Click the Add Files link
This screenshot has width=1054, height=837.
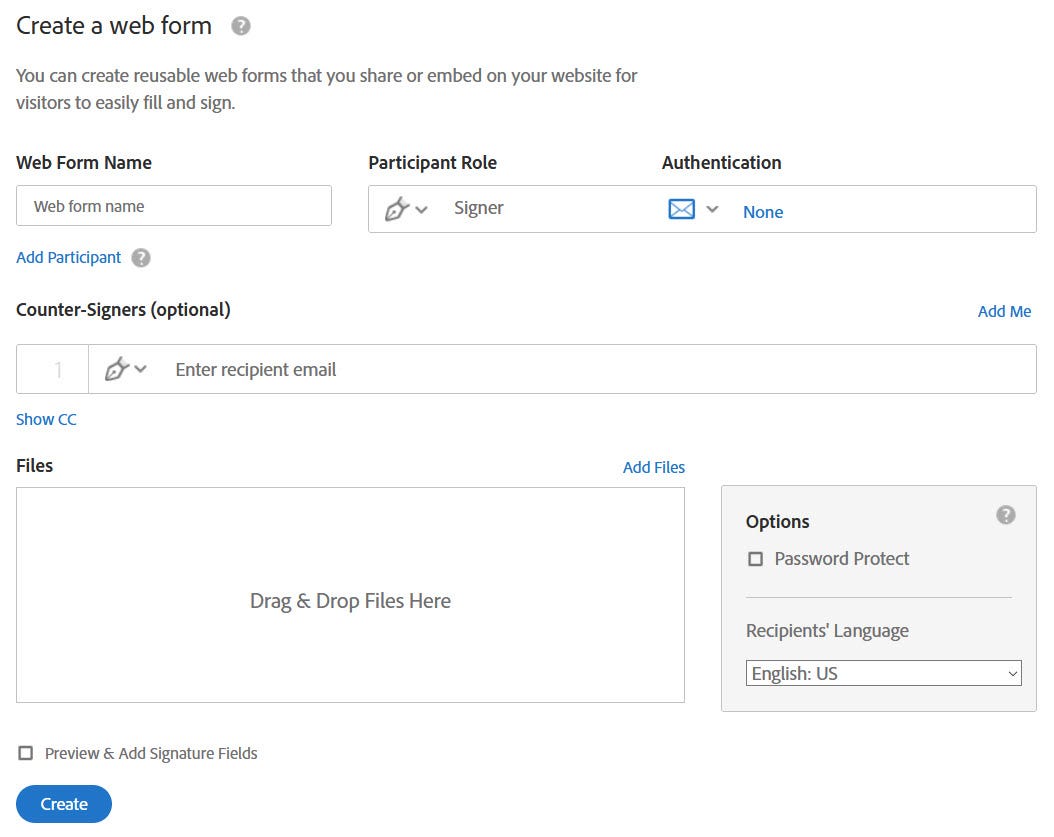click(x=654, y=467)
